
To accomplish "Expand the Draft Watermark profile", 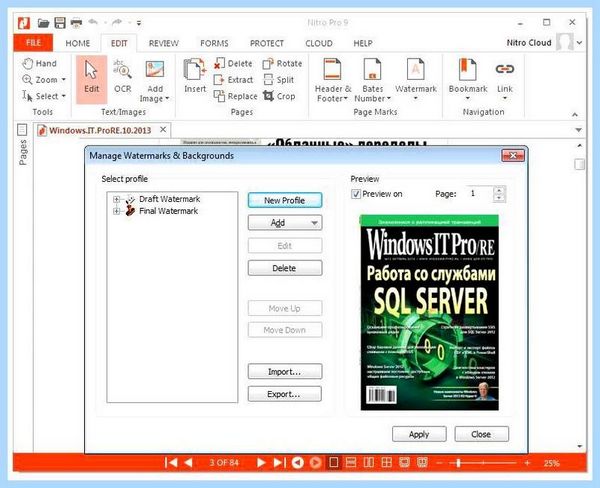I will click(x=116, y=199).
